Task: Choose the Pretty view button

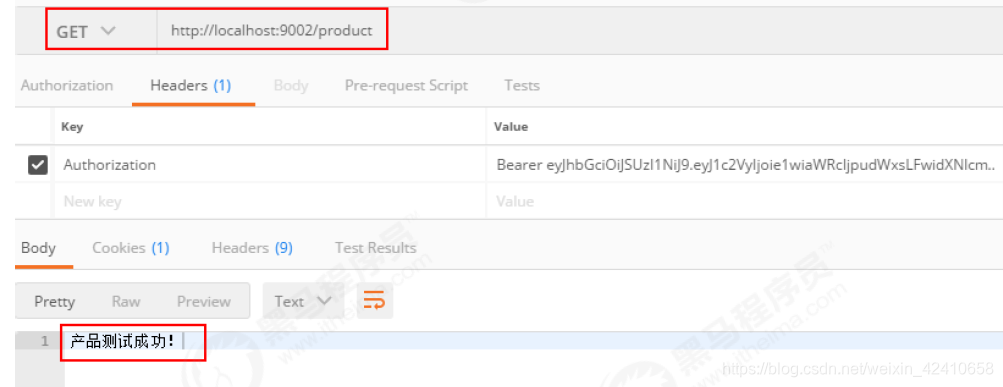Action: (x=54, y=301)
